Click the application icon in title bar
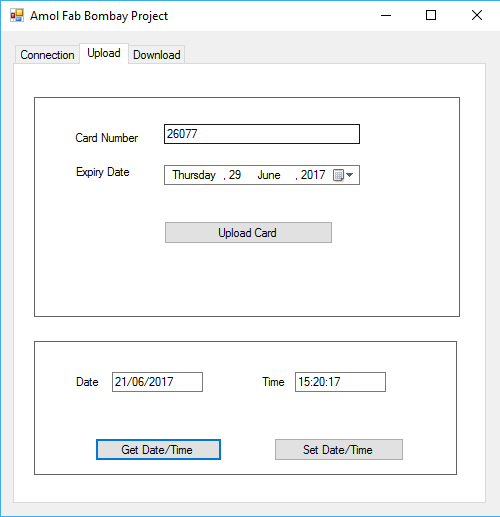Viewport: 500px width, 517px height. click(17, 15)
